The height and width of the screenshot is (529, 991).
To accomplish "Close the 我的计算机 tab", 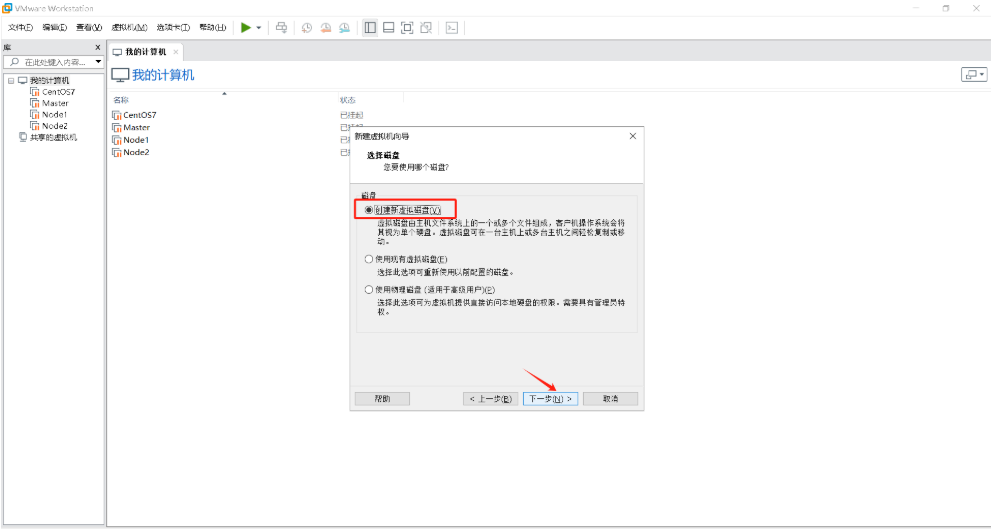I will [x=176, y=52].
